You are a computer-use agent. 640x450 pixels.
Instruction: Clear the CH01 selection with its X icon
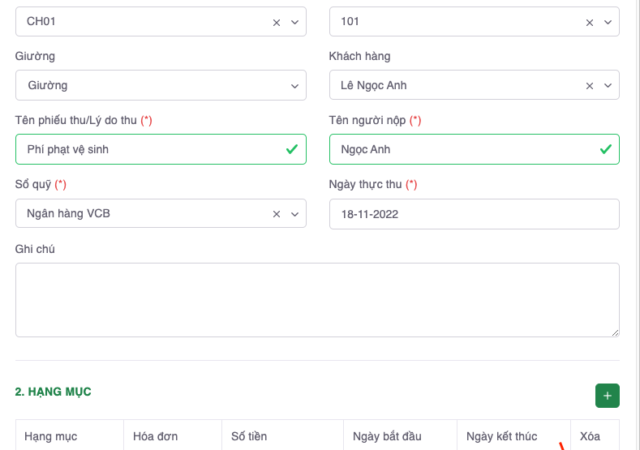point(277,22)
